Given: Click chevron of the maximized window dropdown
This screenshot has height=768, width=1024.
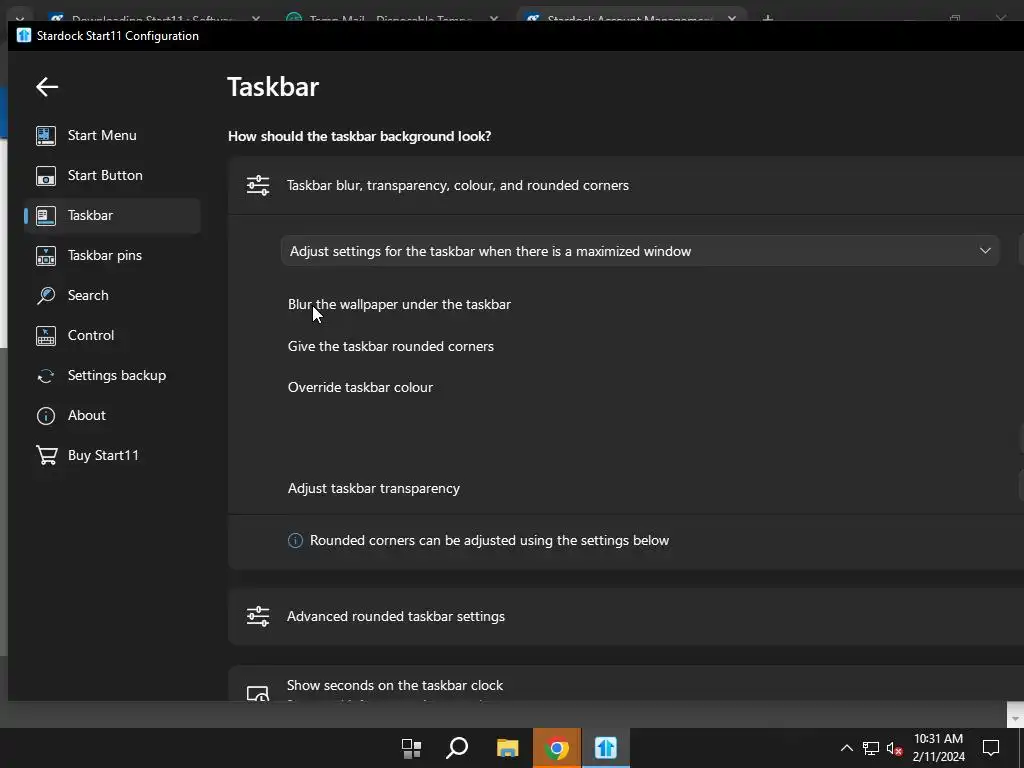Looking at the screenshot, I should (x=985, y=251).
